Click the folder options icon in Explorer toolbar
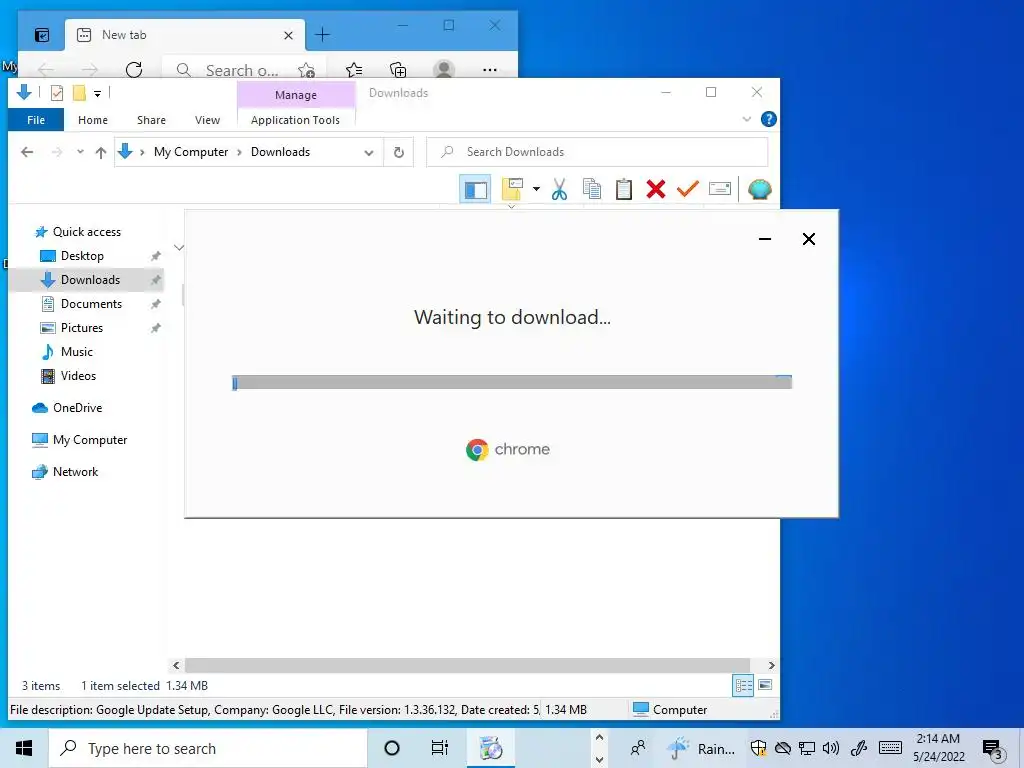 pos(512,189)
